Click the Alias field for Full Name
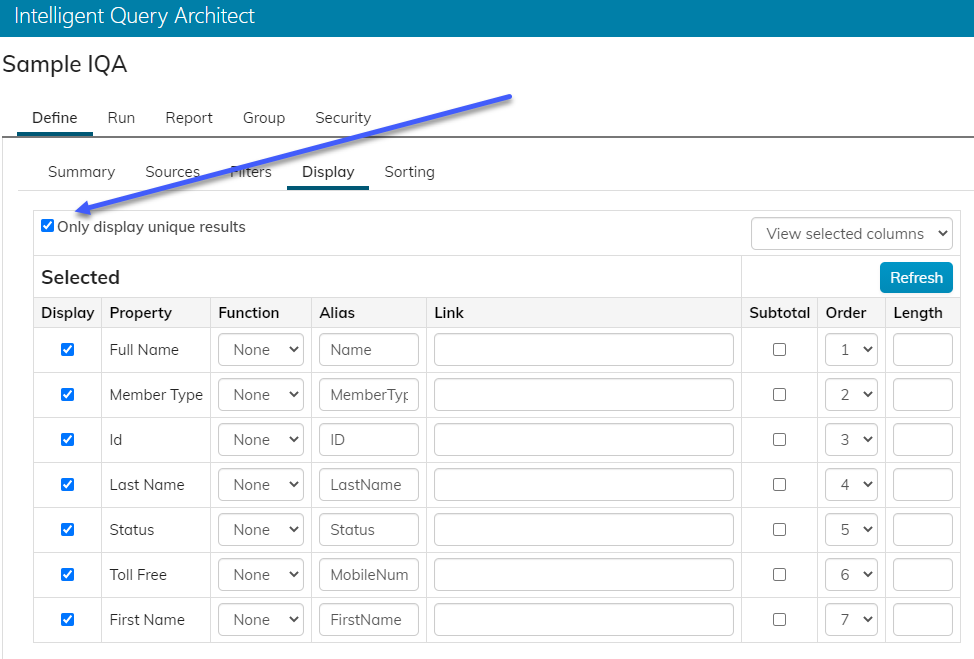Viewport: 974px width, 659px height. 368,350
